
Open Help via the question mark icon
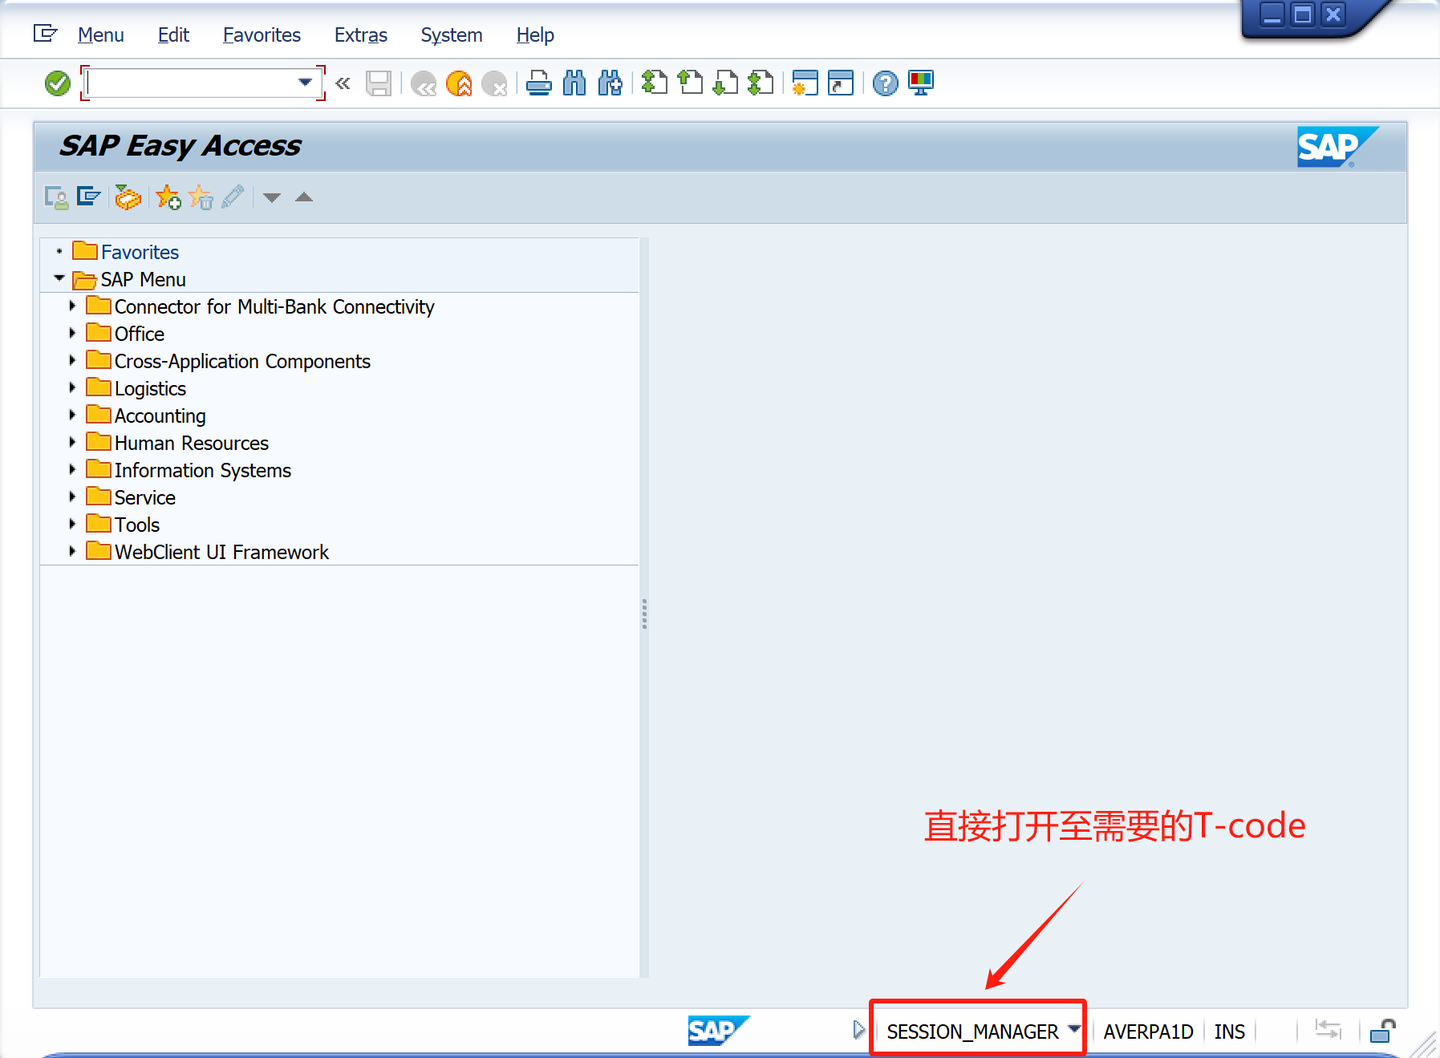coord(885,83)
